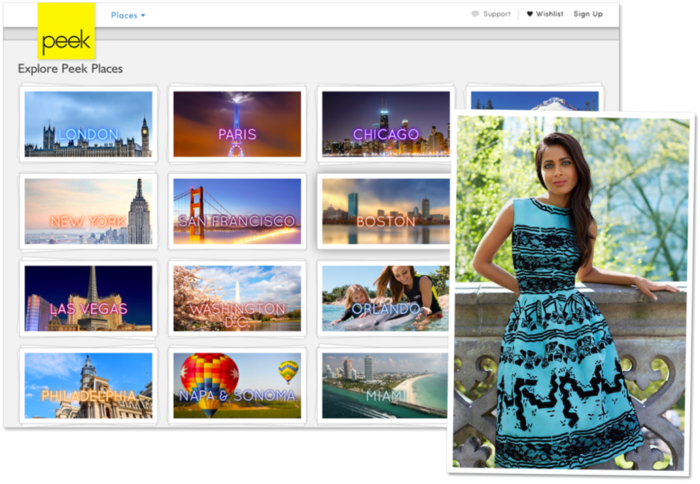Select the London place card

88,124
